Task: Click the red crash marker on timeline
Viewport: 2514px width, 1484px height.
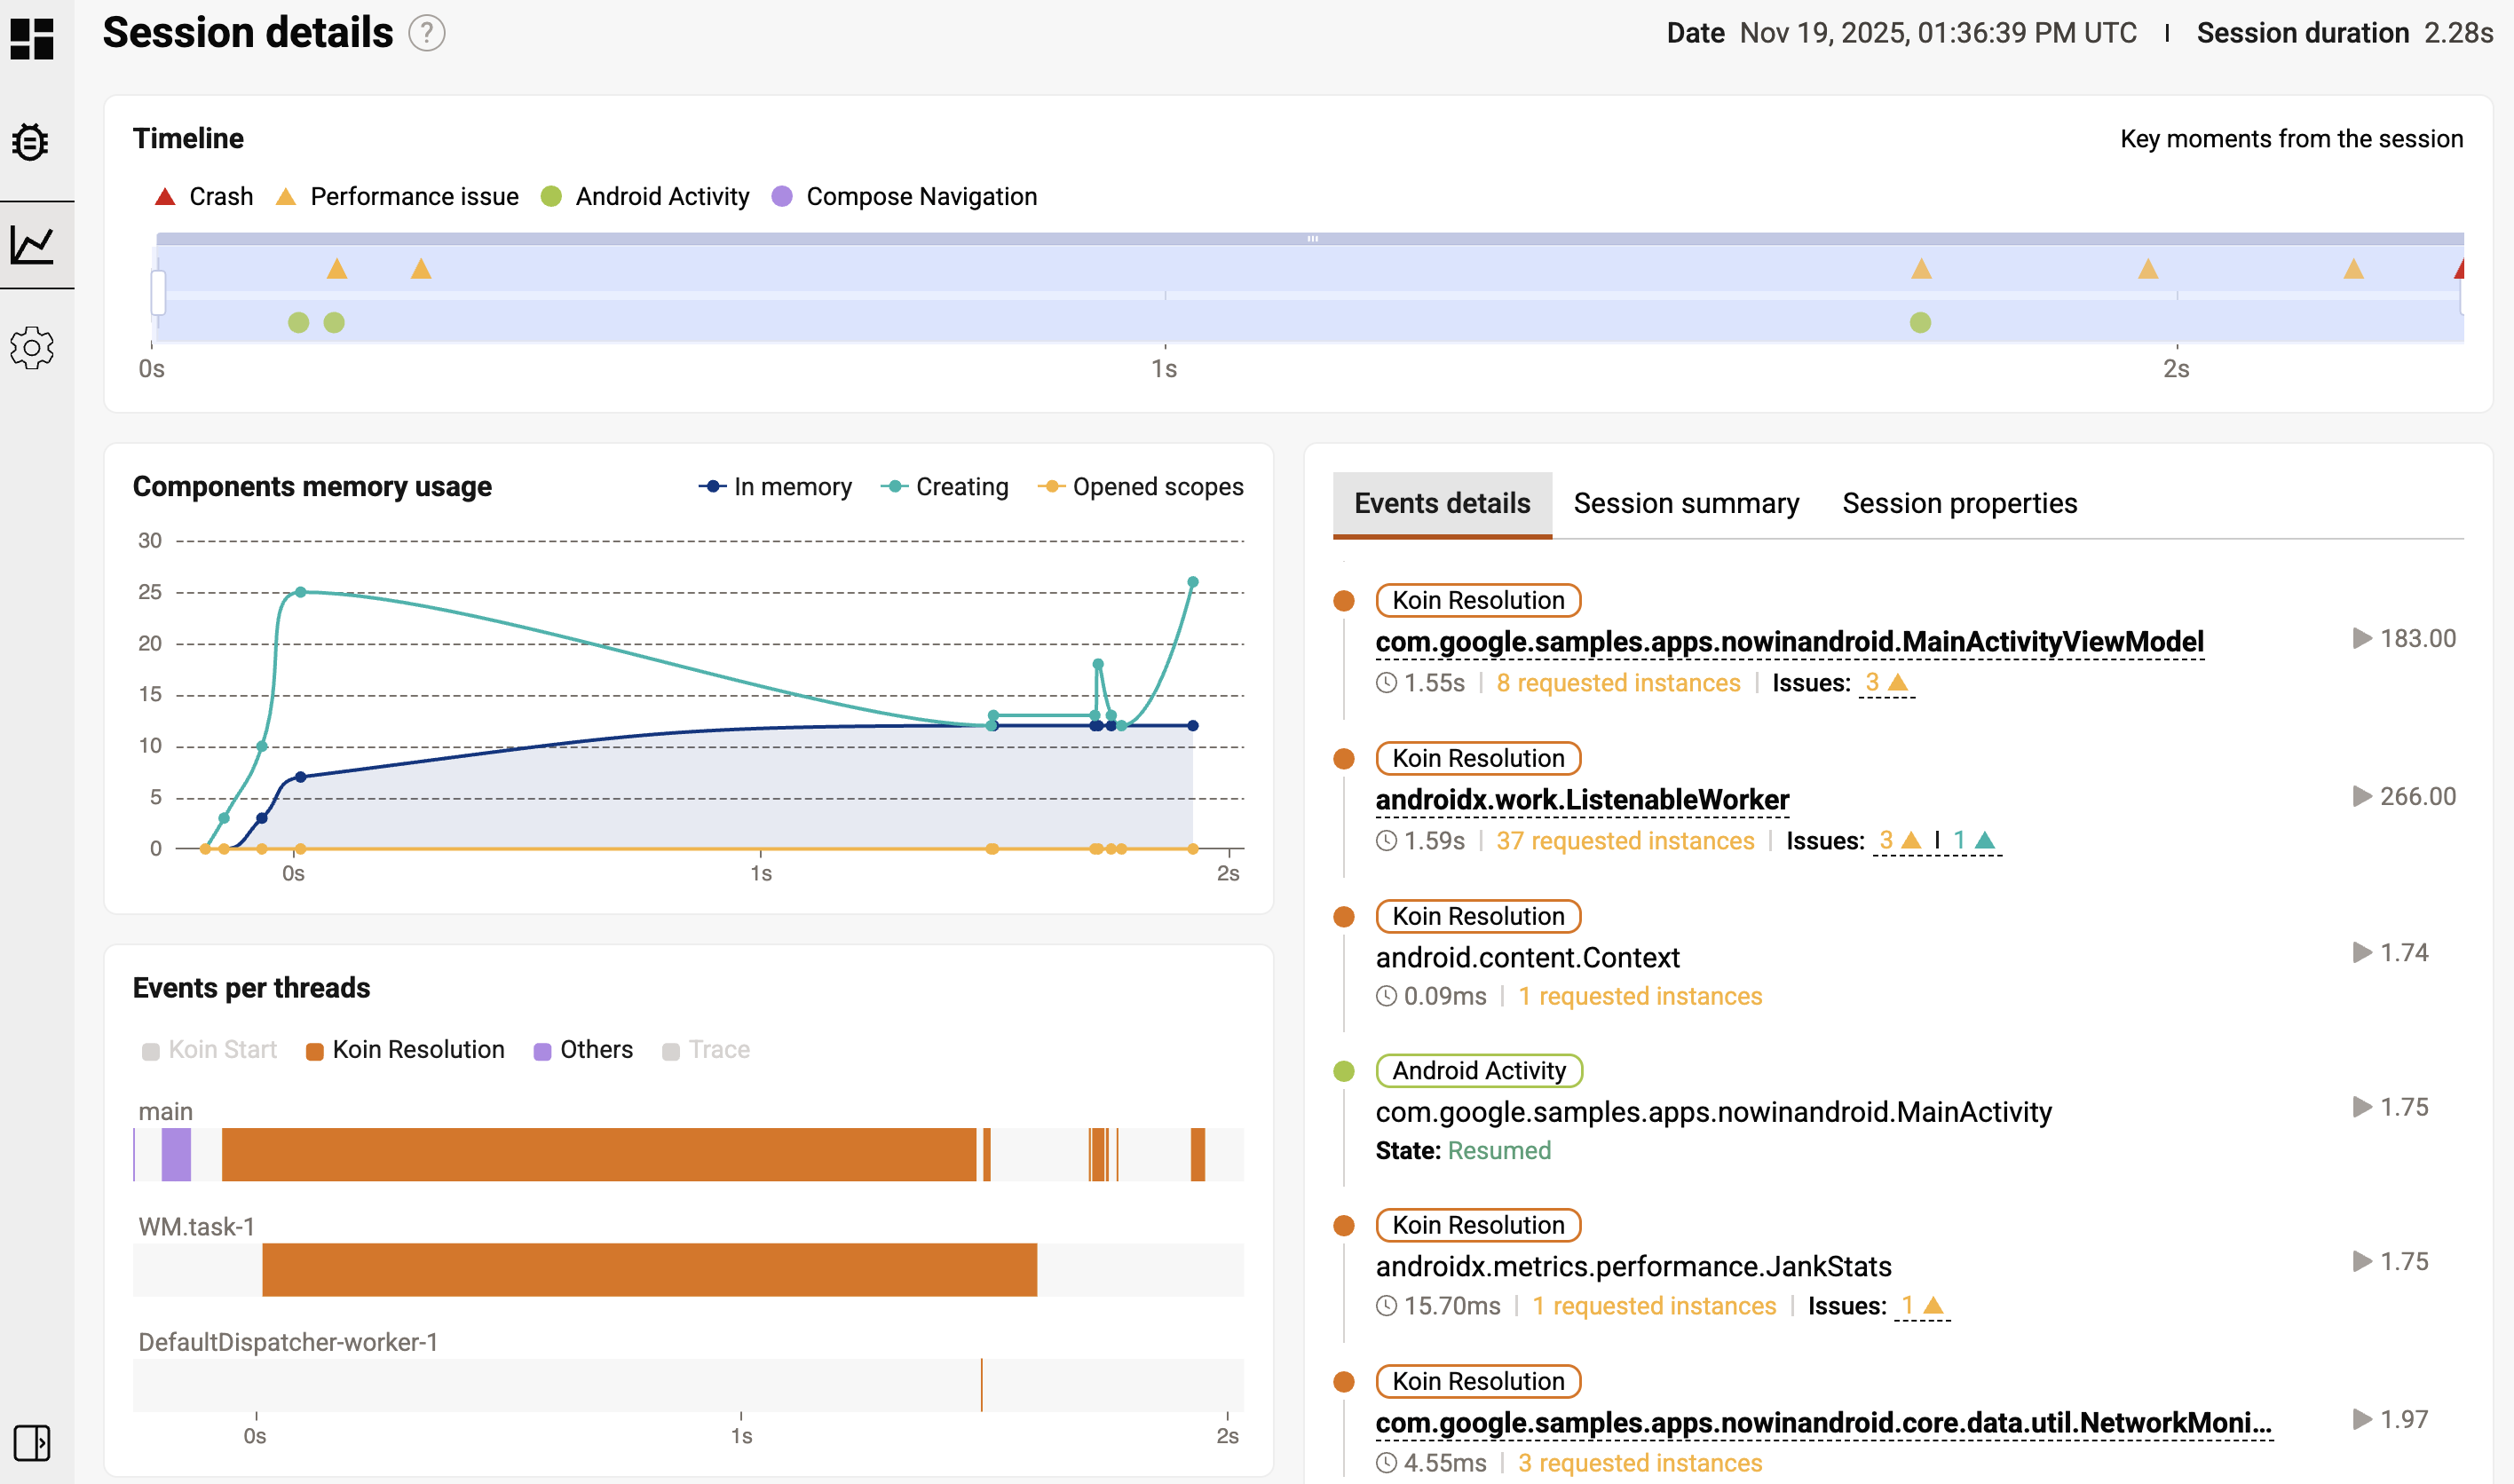Action: point(2461,269)
